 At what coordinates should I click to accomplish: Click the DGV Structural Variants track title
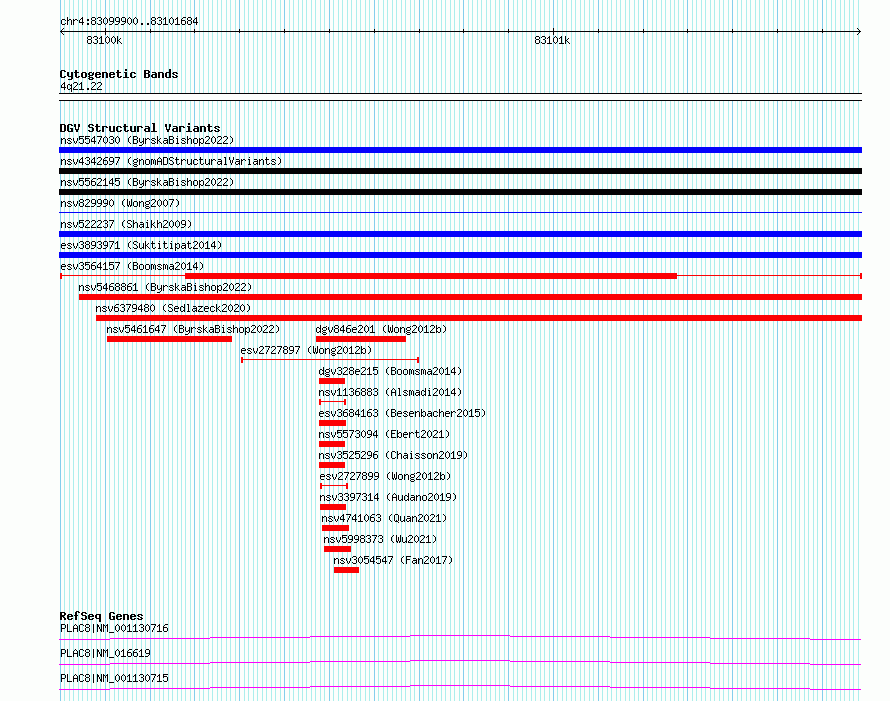[x=140, y=128]
